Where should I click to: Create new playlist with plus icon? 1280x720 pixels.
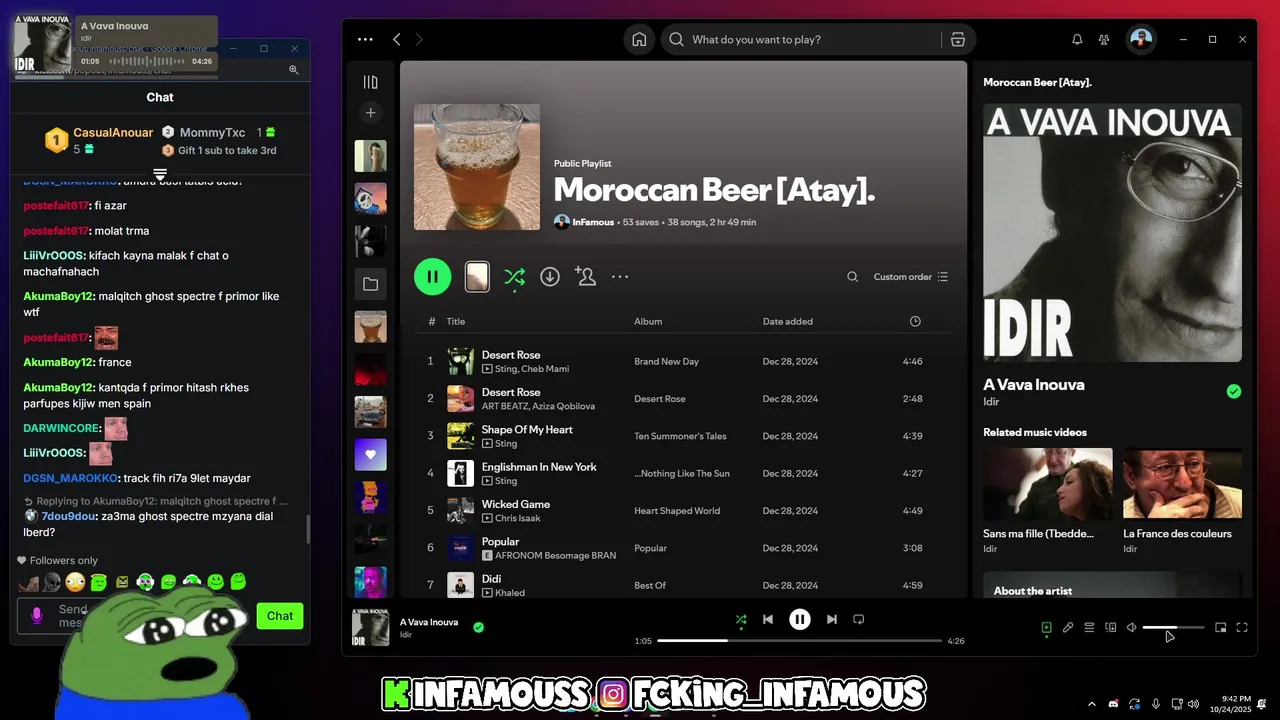click(x=371, y=113)
